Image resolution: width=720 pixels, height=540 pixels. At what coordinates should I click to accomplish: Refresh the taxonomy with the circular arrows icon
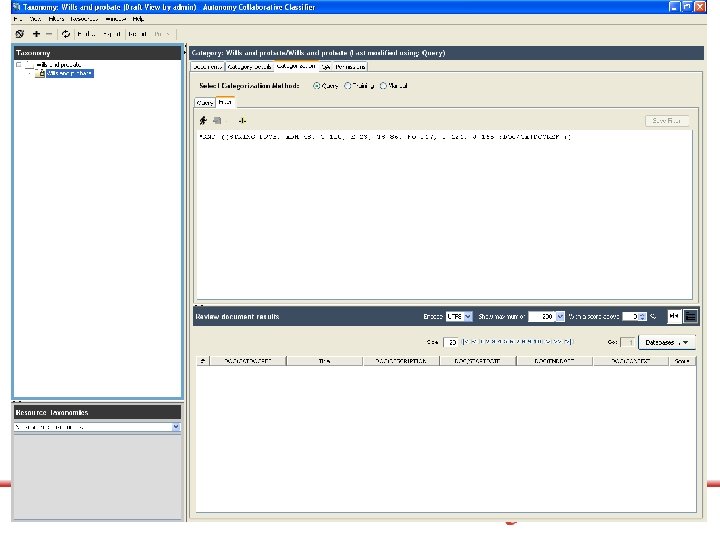point(66,34)
